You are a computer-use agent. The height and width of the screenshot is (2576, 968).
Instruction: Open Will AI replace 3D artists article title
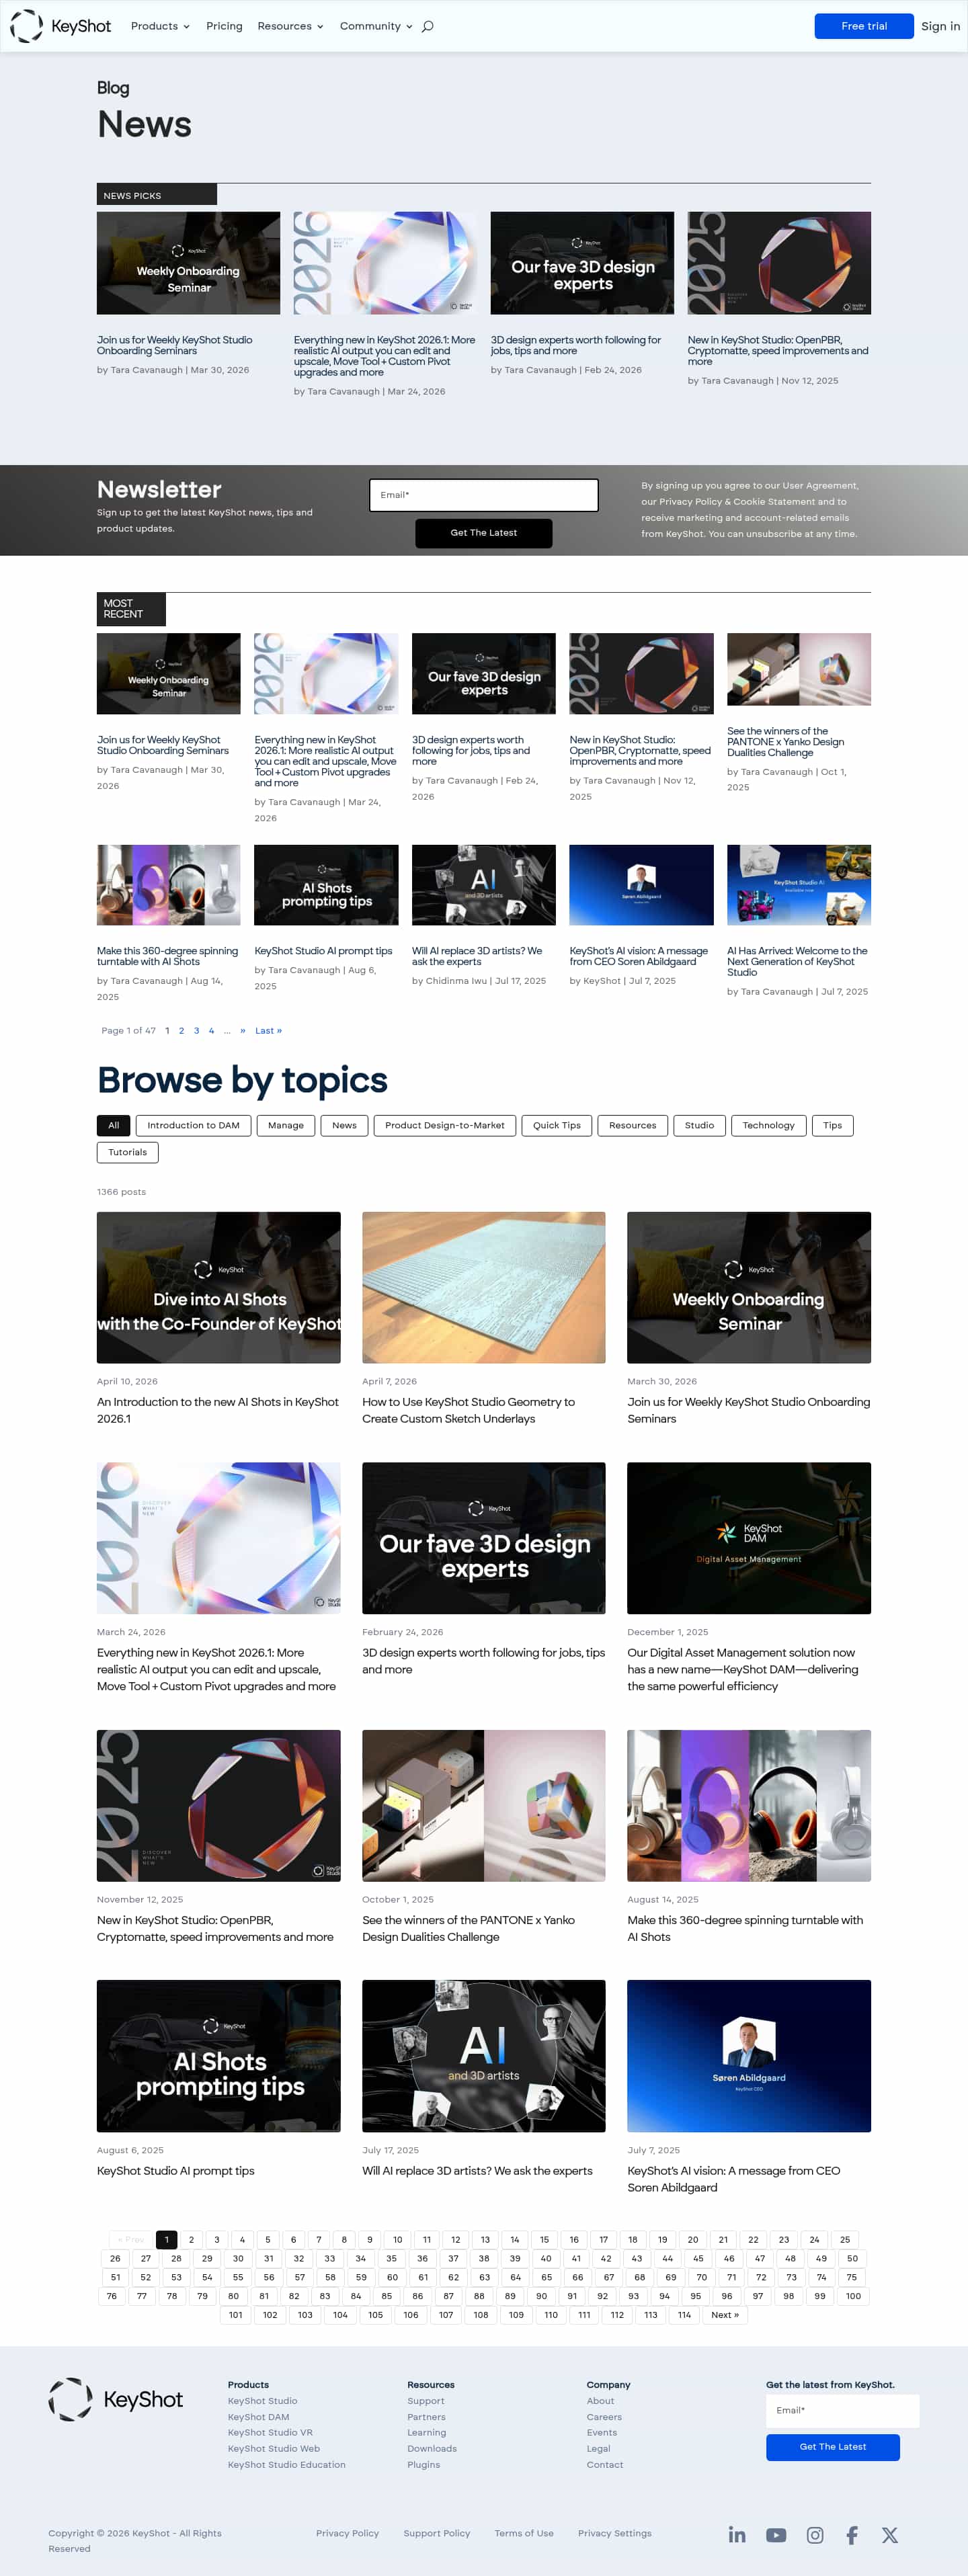point(477,2170)
